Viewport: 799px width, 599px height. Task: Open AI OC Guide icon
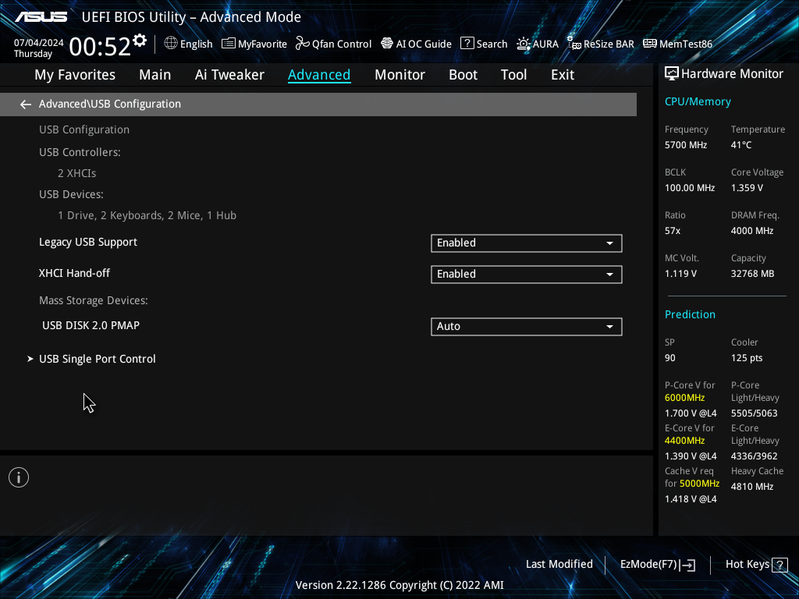pos(387,44)
